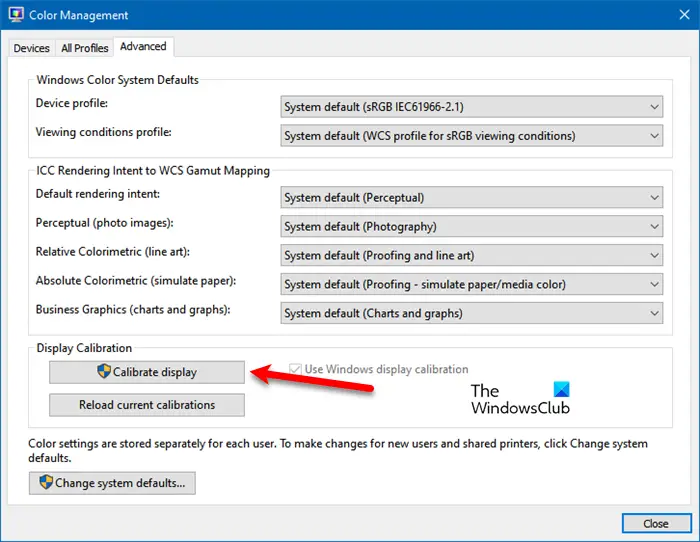The image size is (700, 542).
Task: Click the Color Management title bar icon
Action: 16,16
